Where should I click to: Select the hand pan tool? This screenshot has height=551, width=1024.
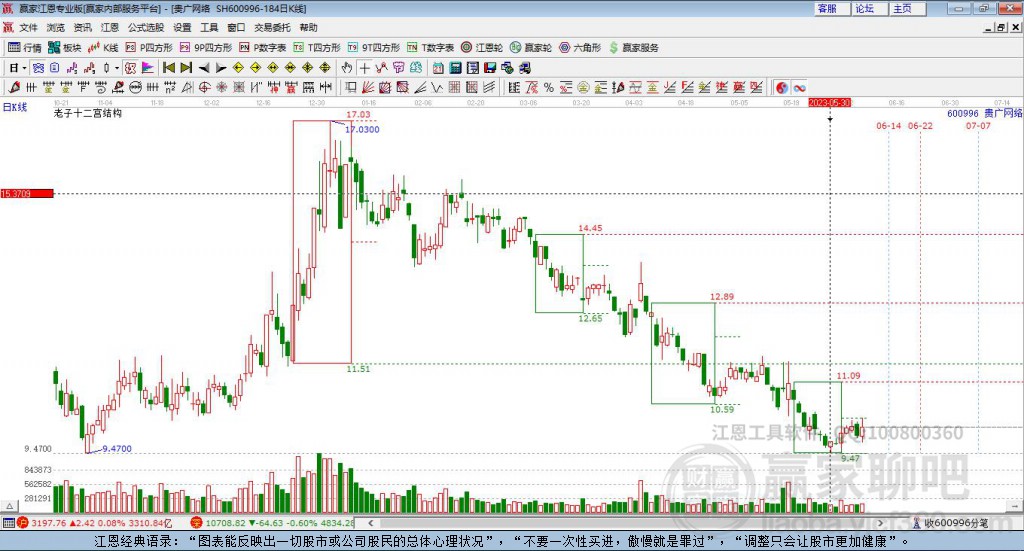(x=347, y=68)
